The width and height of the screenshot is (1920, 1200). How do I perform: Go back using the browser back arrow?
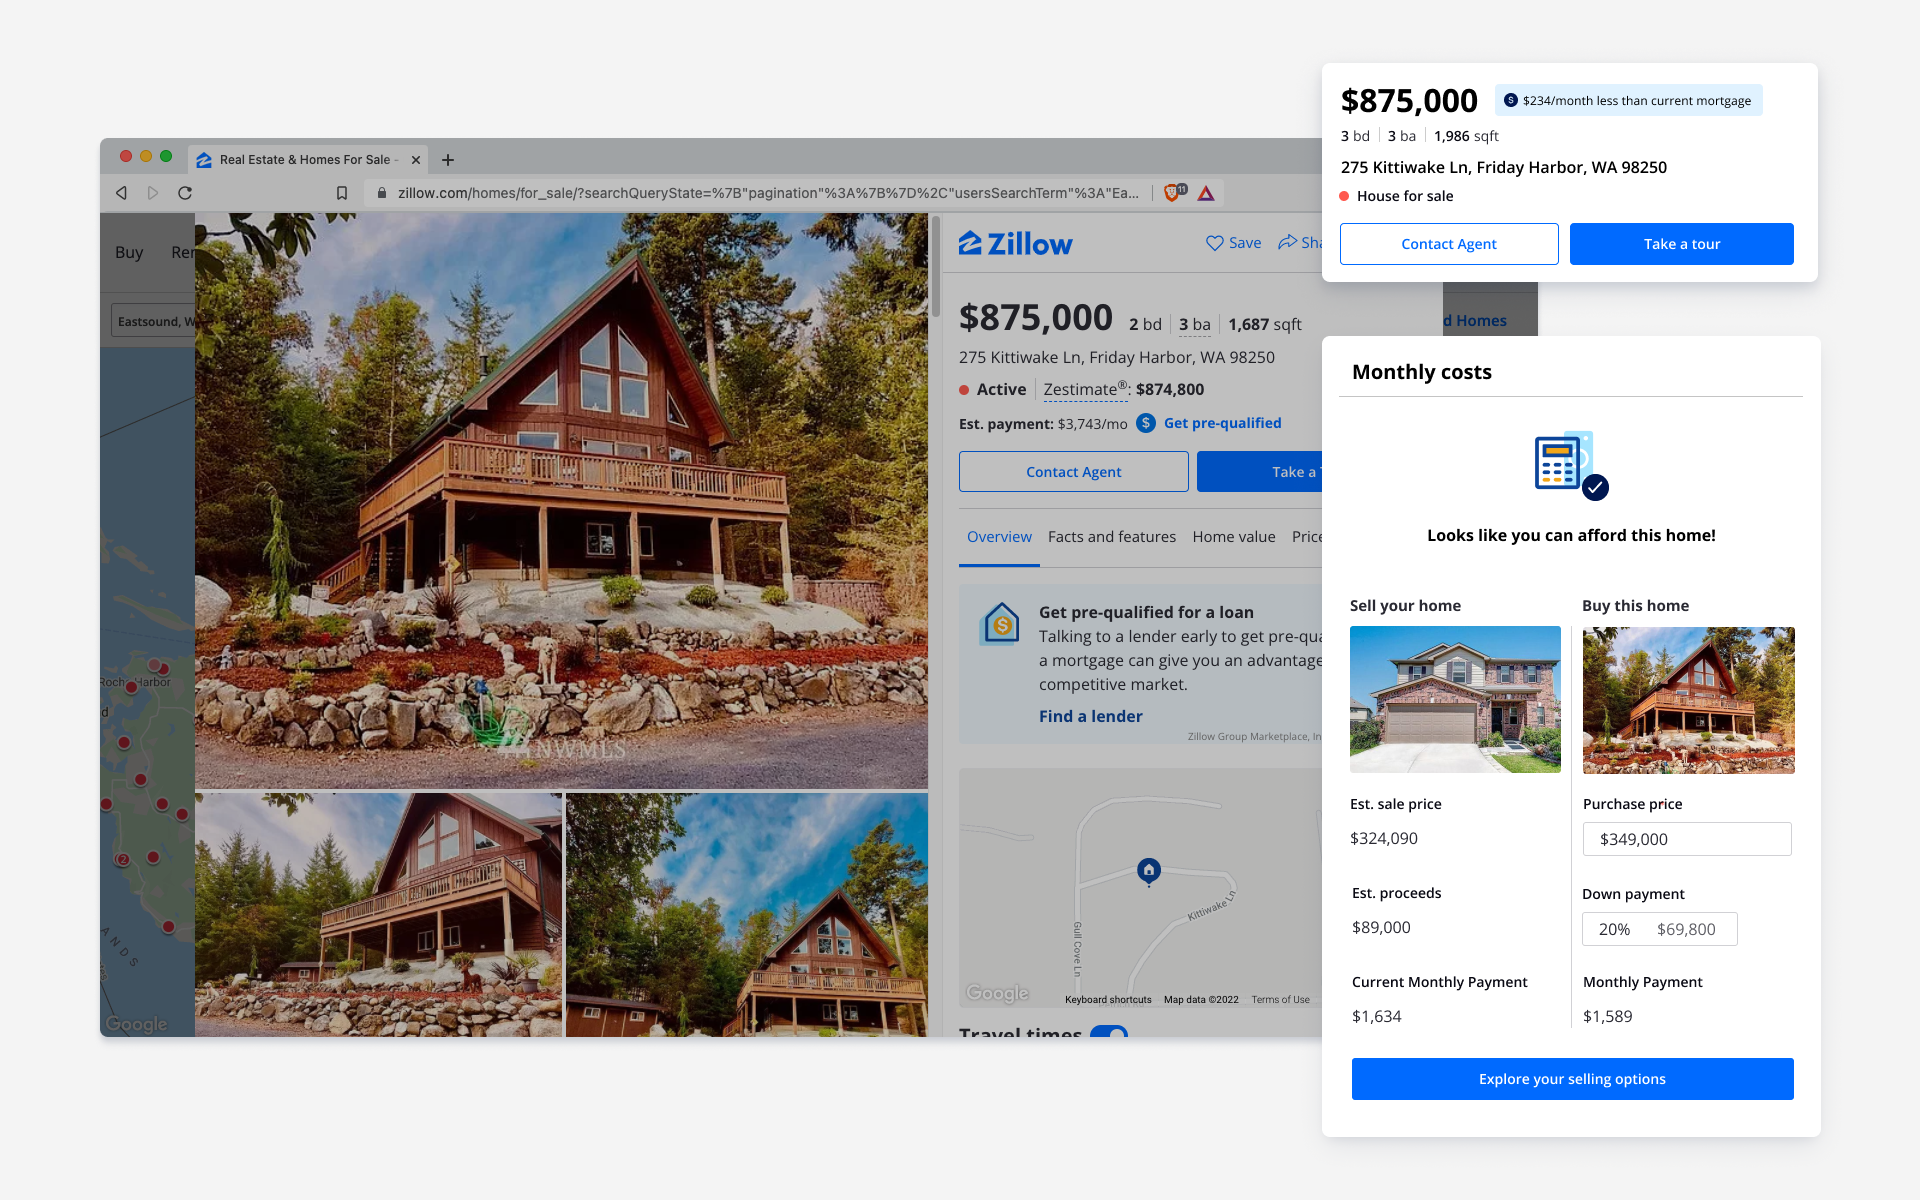pyautogui.click(x=121, y=193)
